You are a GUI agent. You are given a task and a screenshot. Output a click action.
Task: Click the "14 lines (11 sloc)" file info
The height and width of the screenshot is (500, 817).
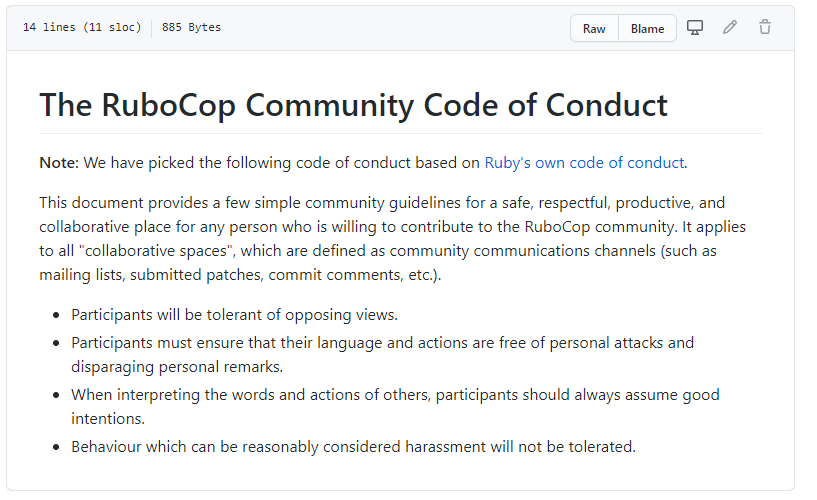[x=82, y=28]
